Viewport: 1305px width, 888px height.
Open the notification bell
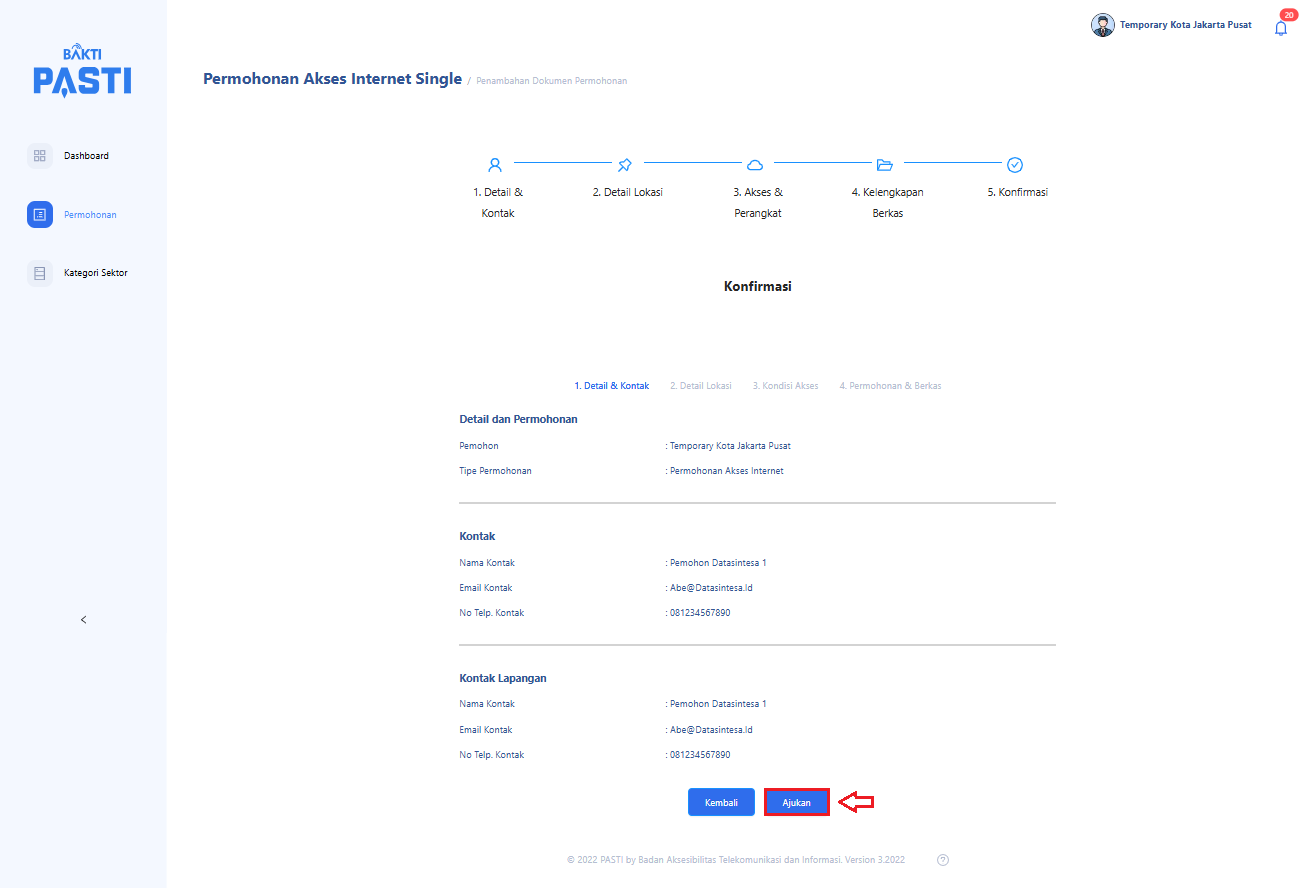(x=1281, y=28)
